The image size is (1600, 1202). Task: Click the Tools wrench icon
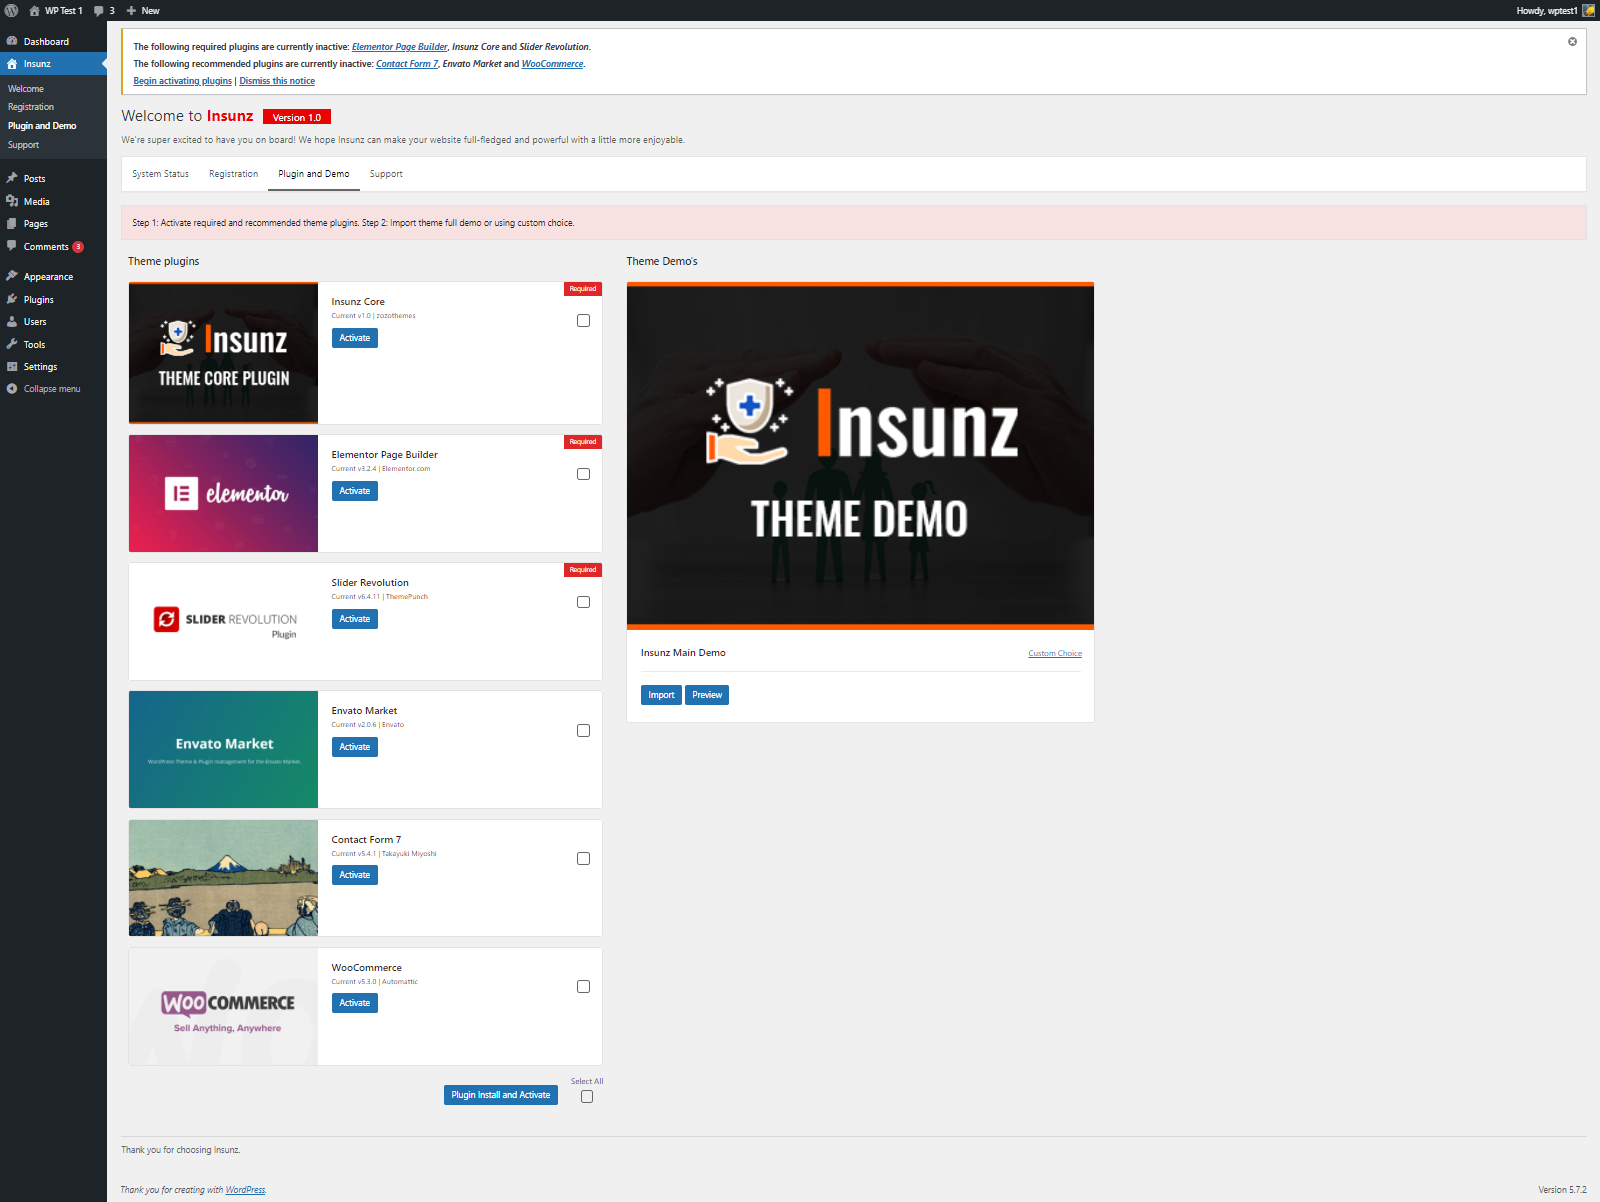click(x=12, y=344)
